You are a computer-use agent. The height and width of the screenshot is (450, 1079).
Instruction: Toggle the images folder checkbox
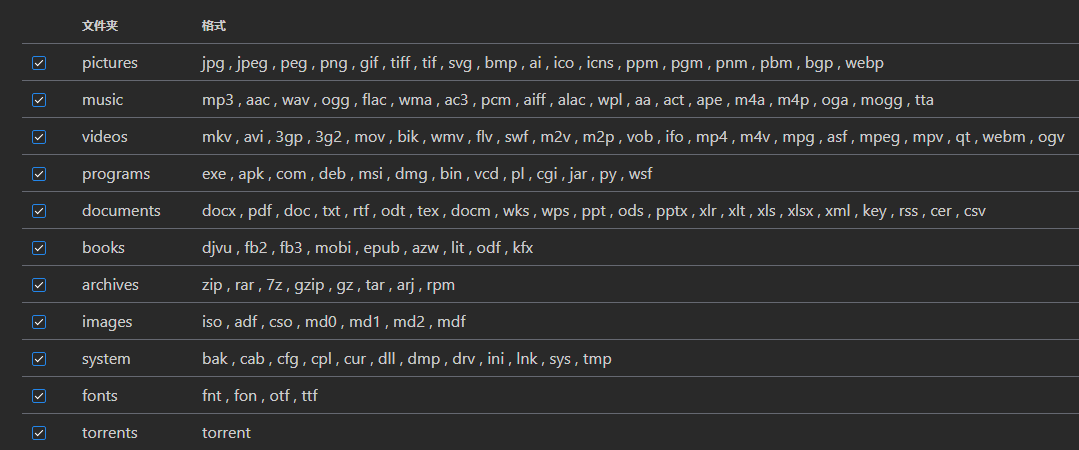[39, 322]
